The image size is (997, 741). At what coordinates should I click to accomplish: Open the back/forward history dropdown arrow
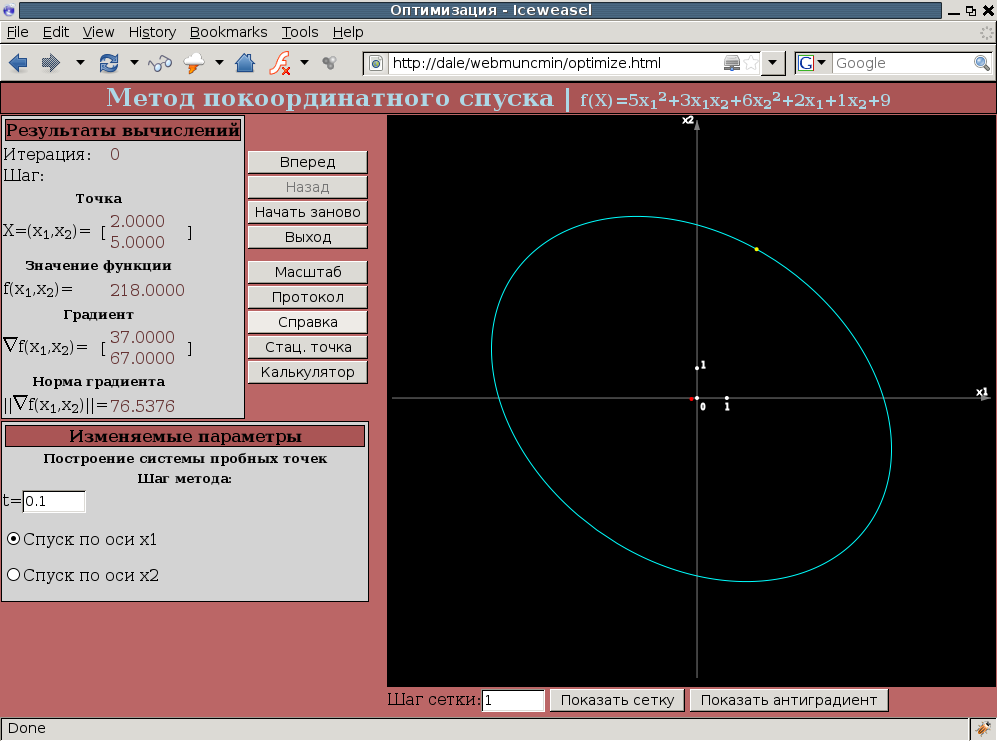(x=80, y=63)
